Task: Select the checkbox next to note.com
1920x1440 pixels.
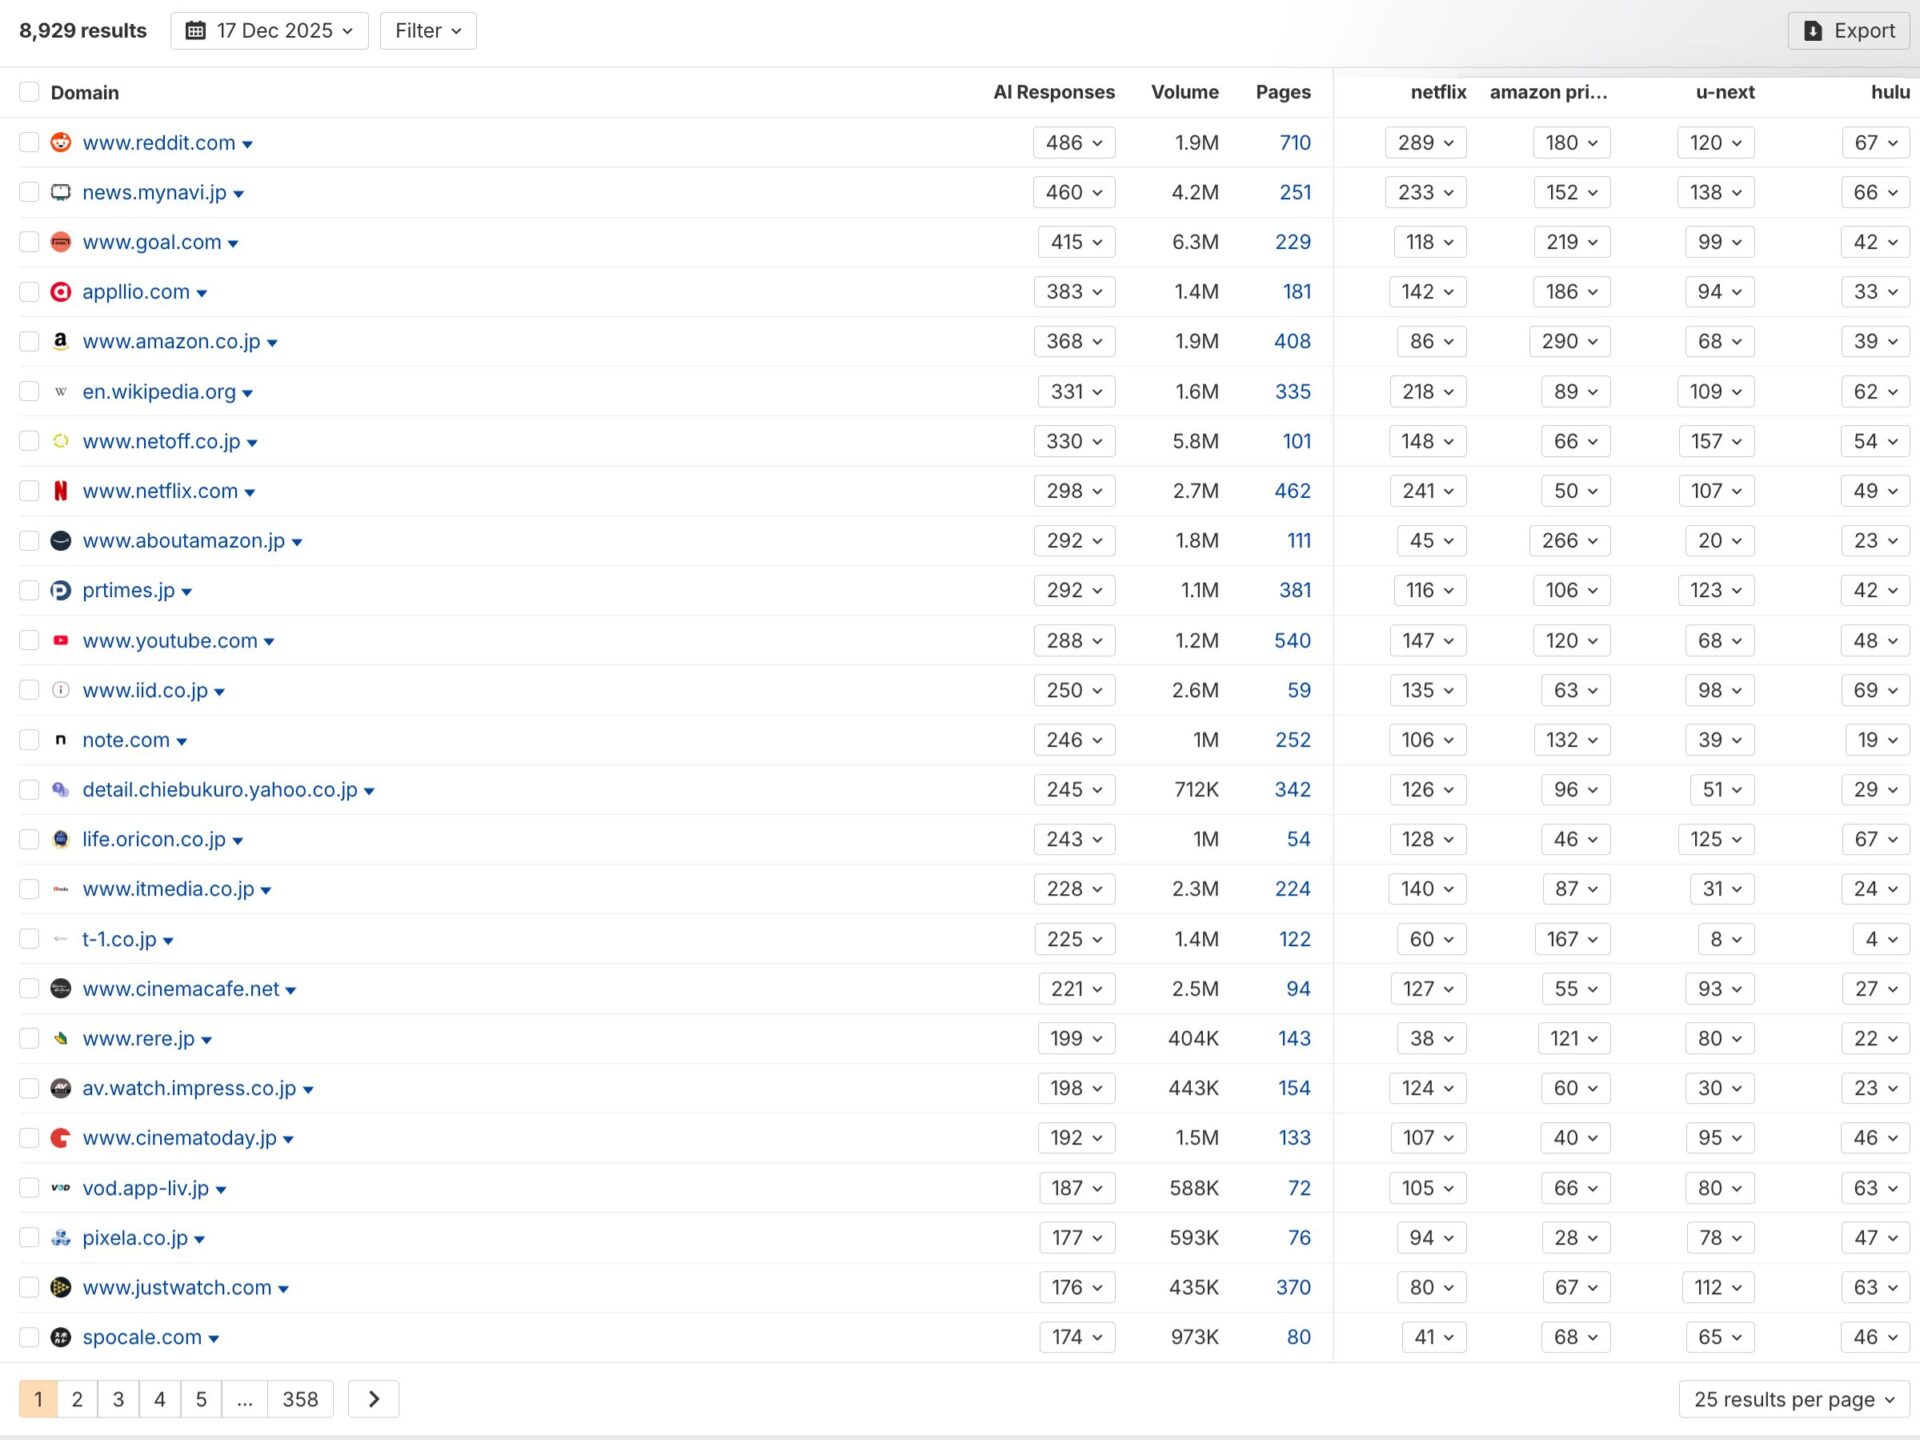Action: [28, 740]
